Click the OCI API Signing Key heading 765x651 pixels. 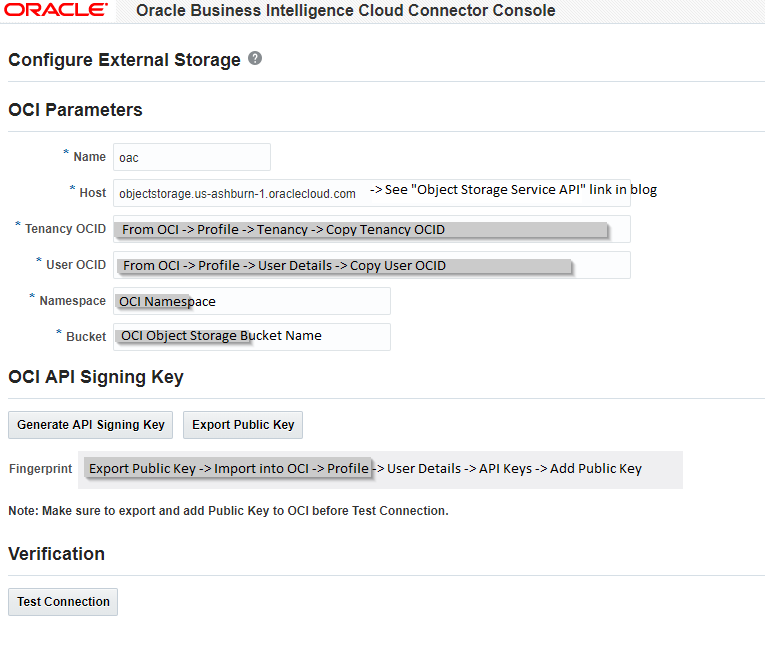click(96, 377)
